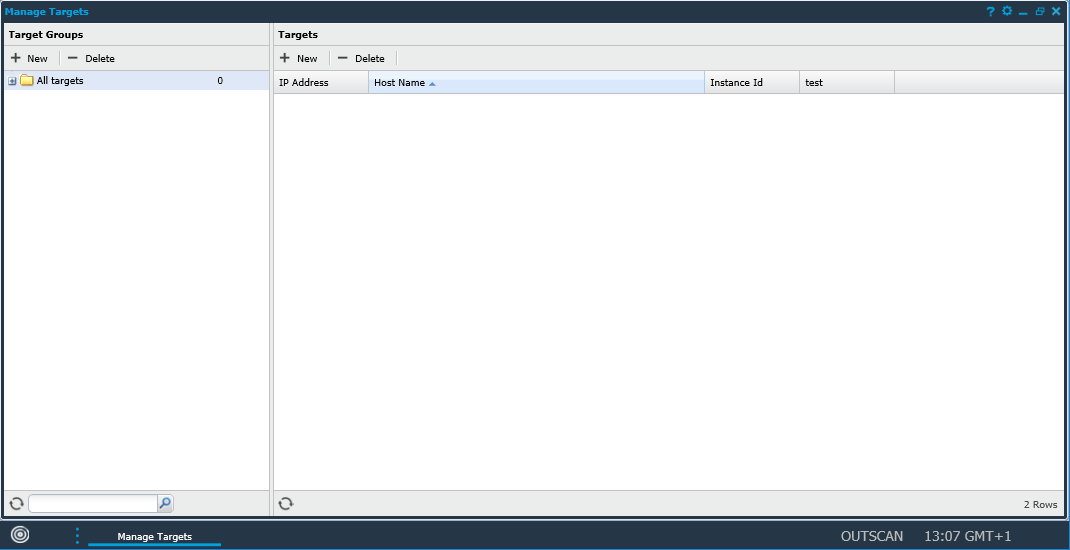Screen dimensions: 1070x550
Task: Click the All targets folder icon
Action: pos(27,81)
